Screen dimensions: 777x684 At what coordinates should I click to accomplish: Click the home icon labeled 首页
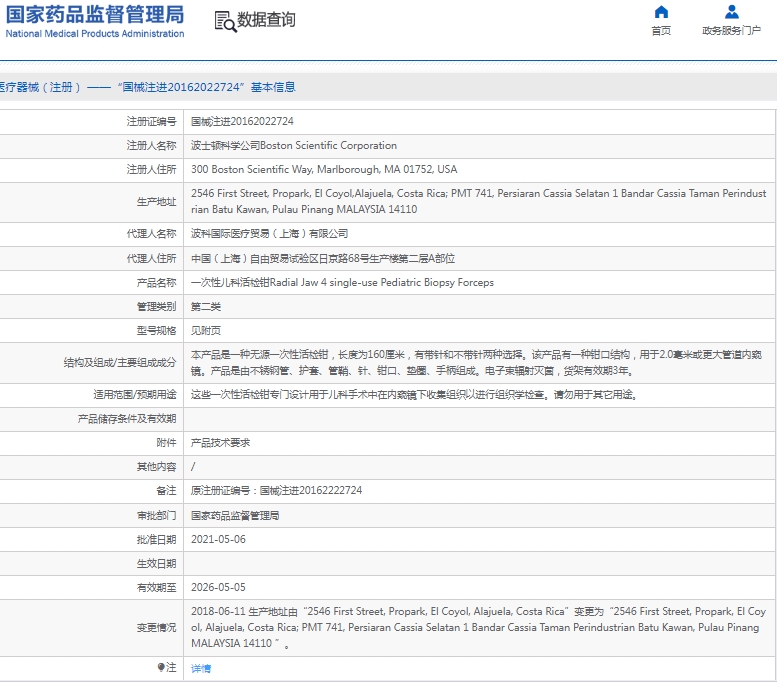tap(661, 11)
